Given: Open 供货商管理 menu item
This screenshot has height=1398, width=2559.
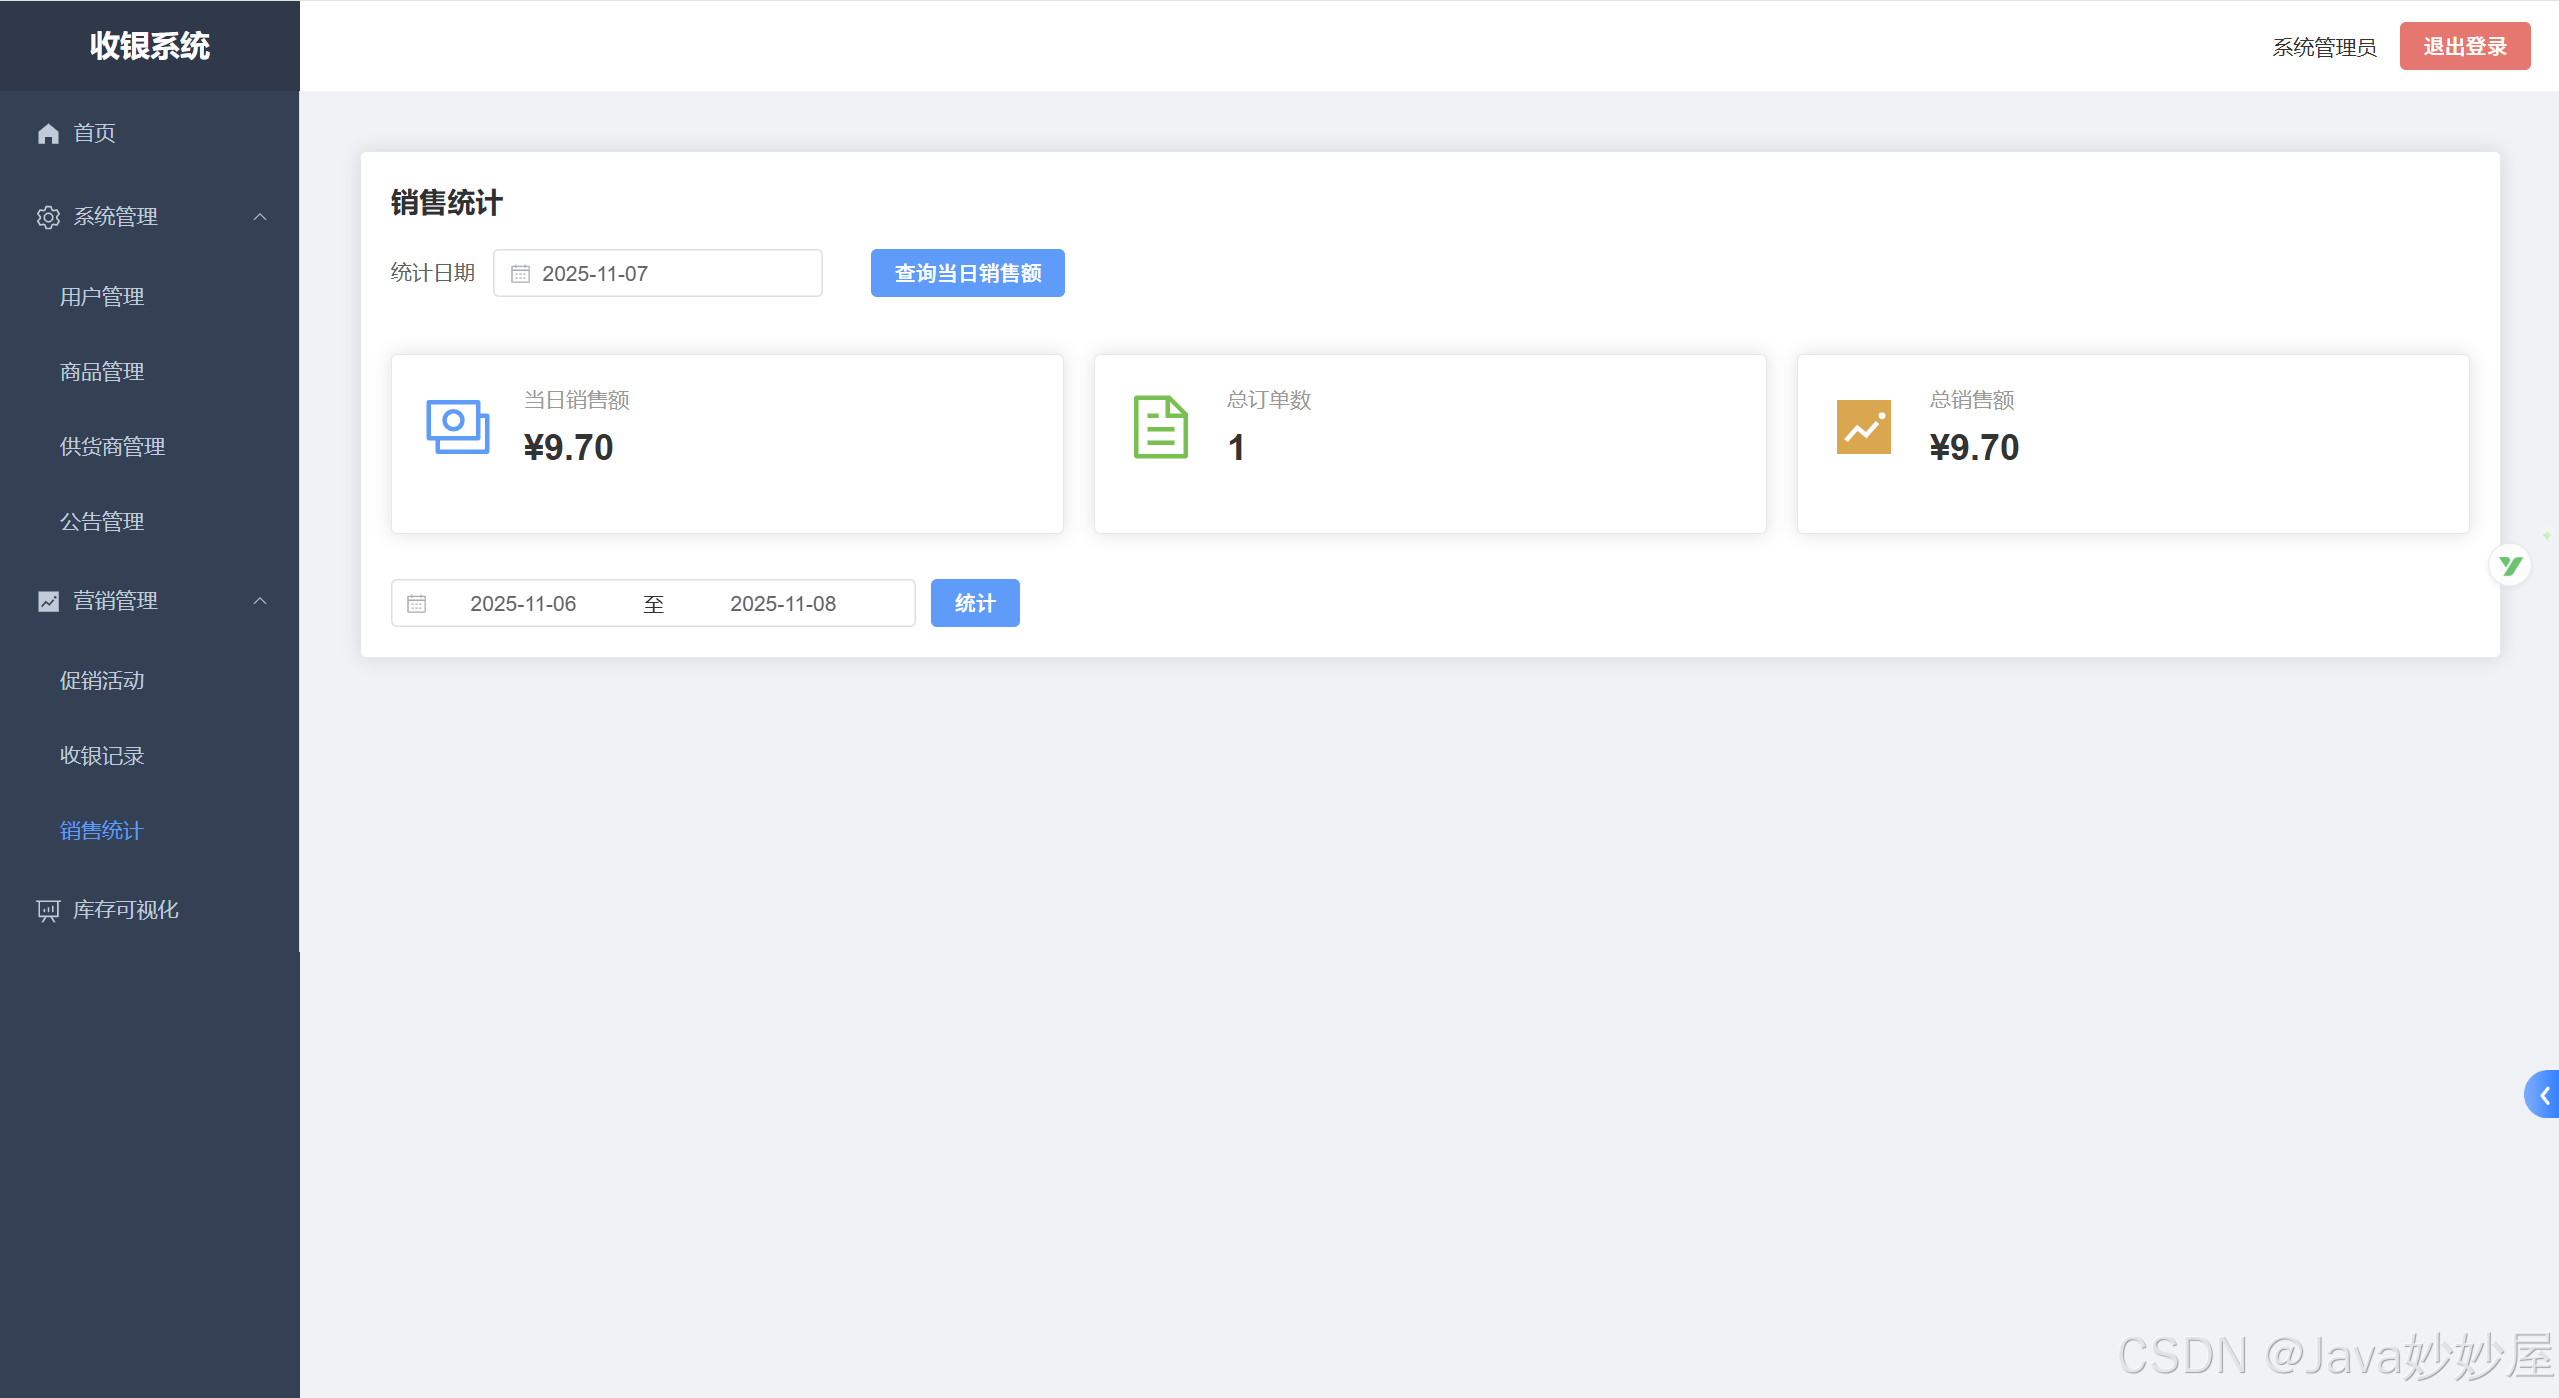Looking at the screenshot, I should pyautogui.click(x=112, y=447).
